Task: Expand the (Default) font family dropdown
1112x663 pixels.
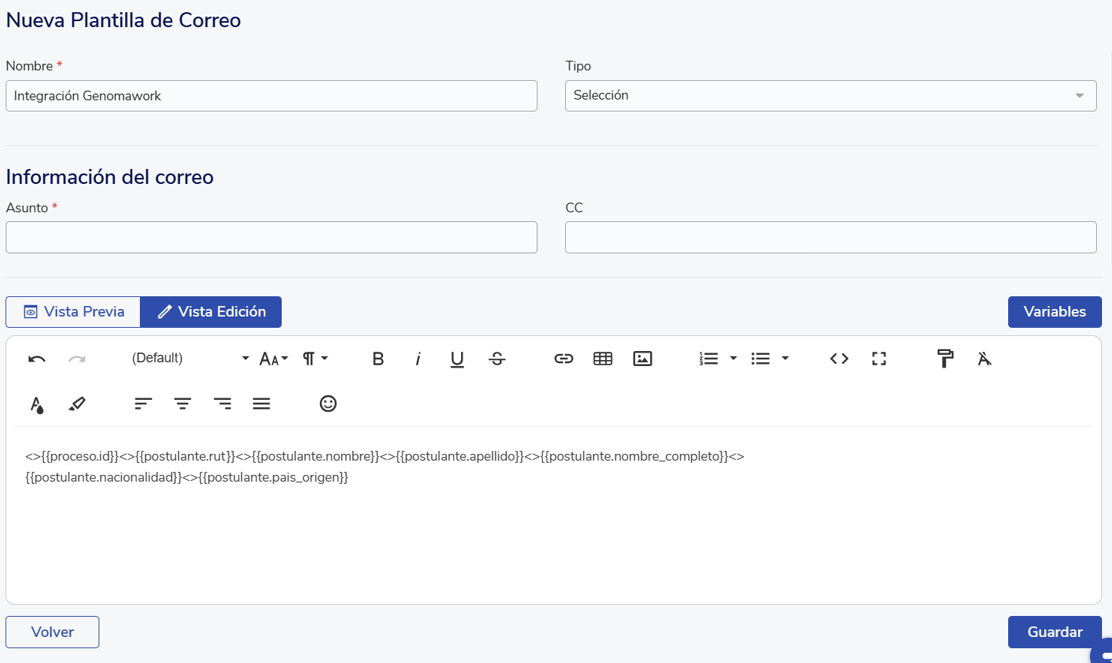Action: (x=190, y=359)
